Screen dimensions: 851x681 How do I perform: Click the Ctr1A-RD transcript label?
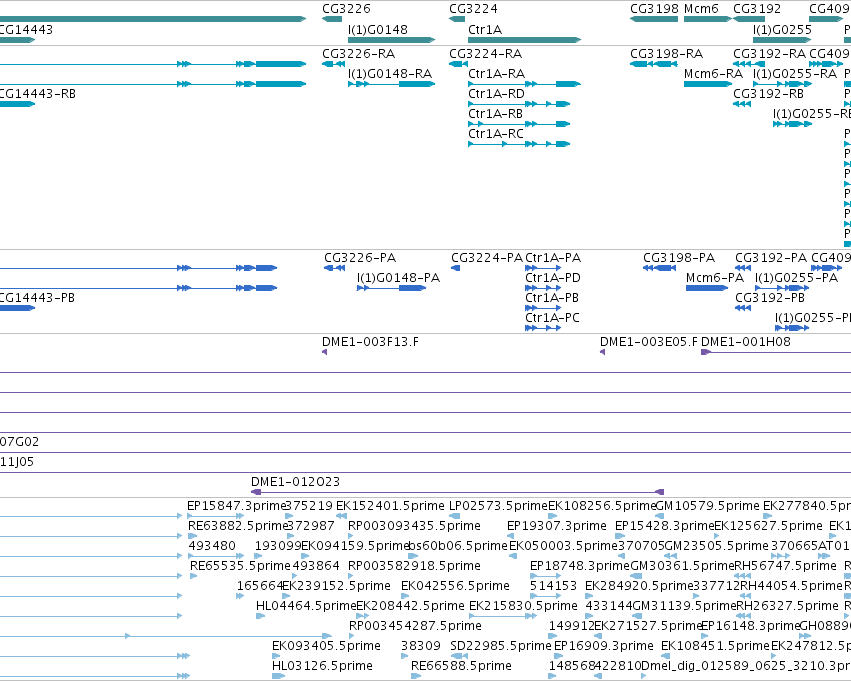point(497,93)
